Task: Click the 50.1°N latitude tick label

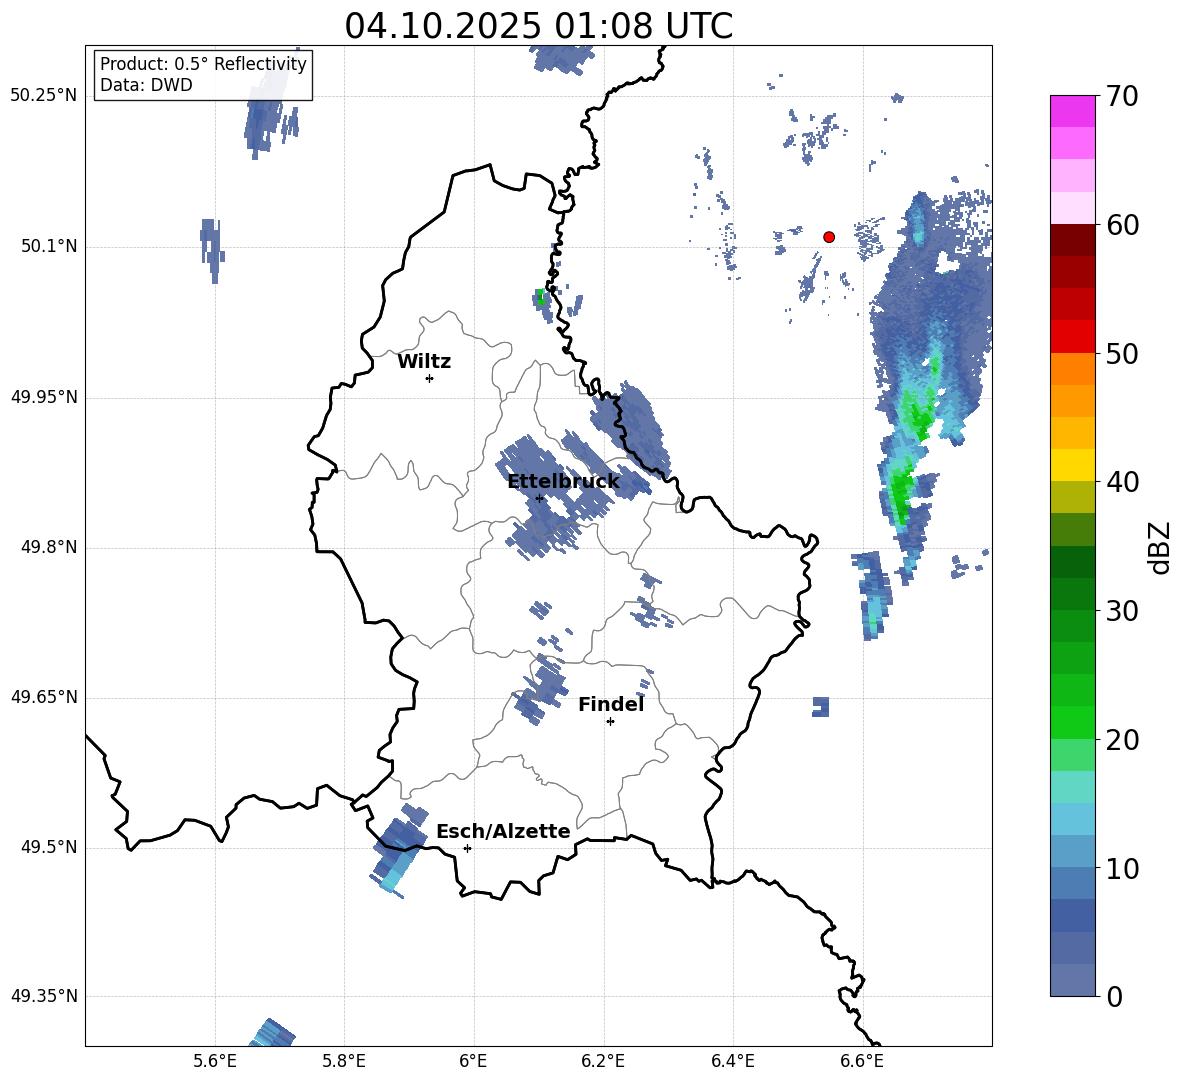Action: [49, 247]
